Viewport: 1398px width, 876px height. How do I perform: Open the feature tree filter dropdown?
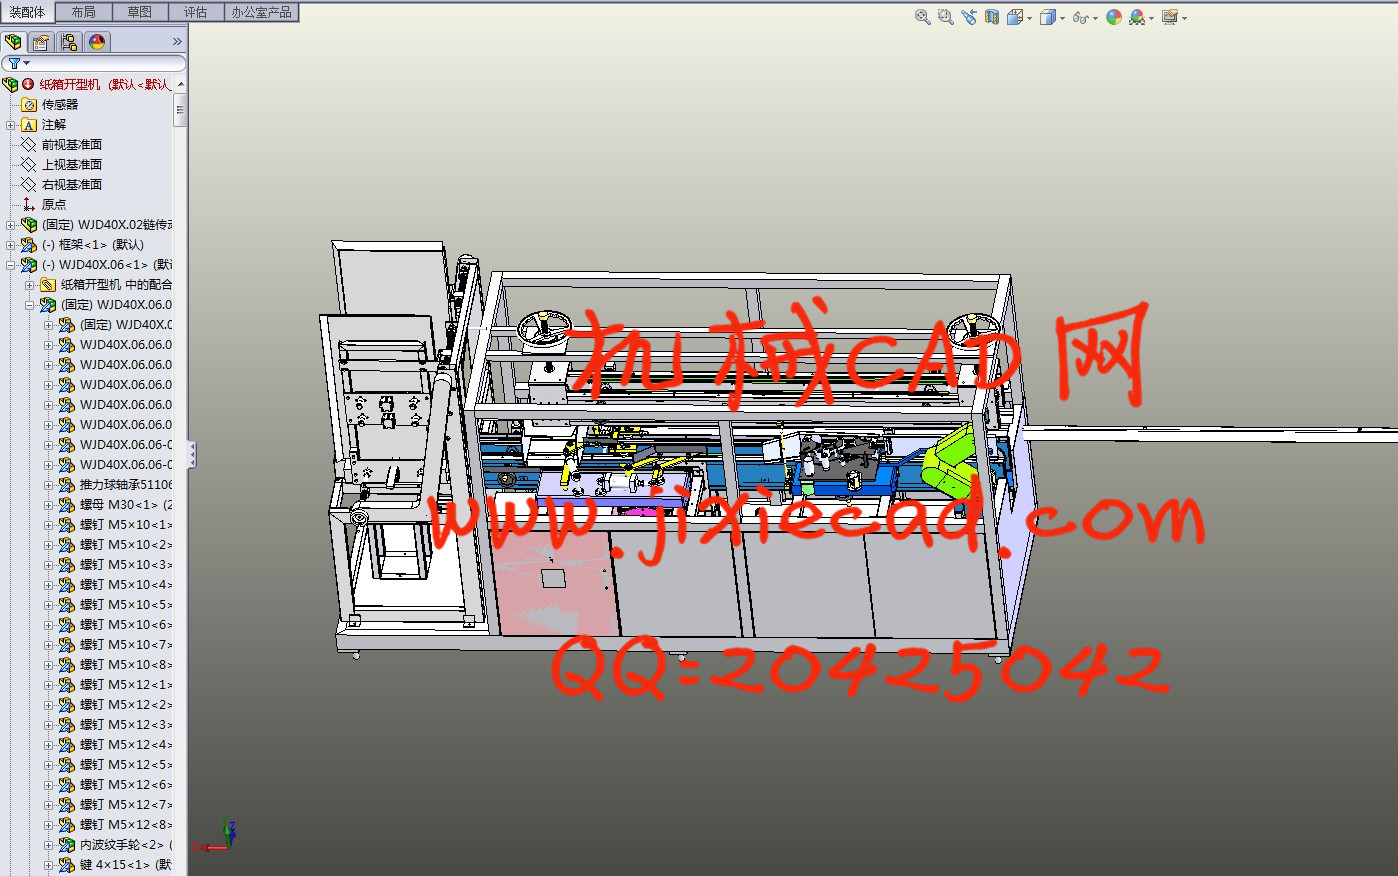tap(19, 63)
